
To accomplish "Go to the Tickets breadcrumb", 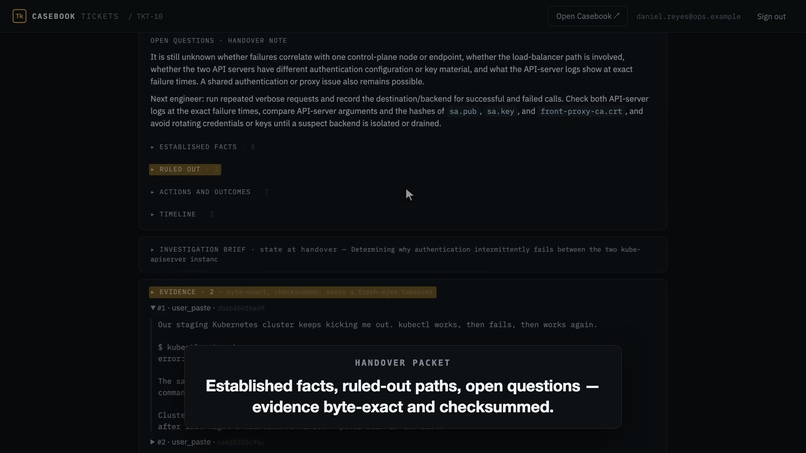I will [100, 16].
